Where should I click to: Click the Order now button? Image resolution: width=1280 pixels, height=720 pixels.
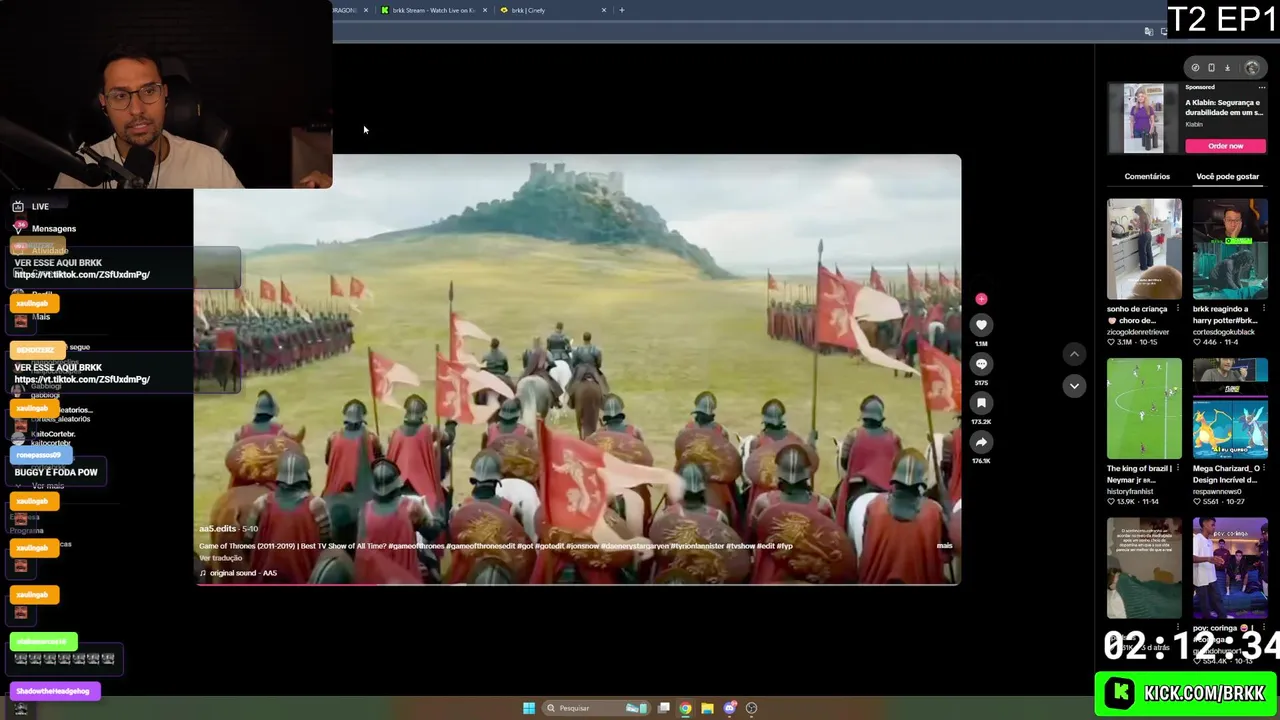[x=1225, y=146]
